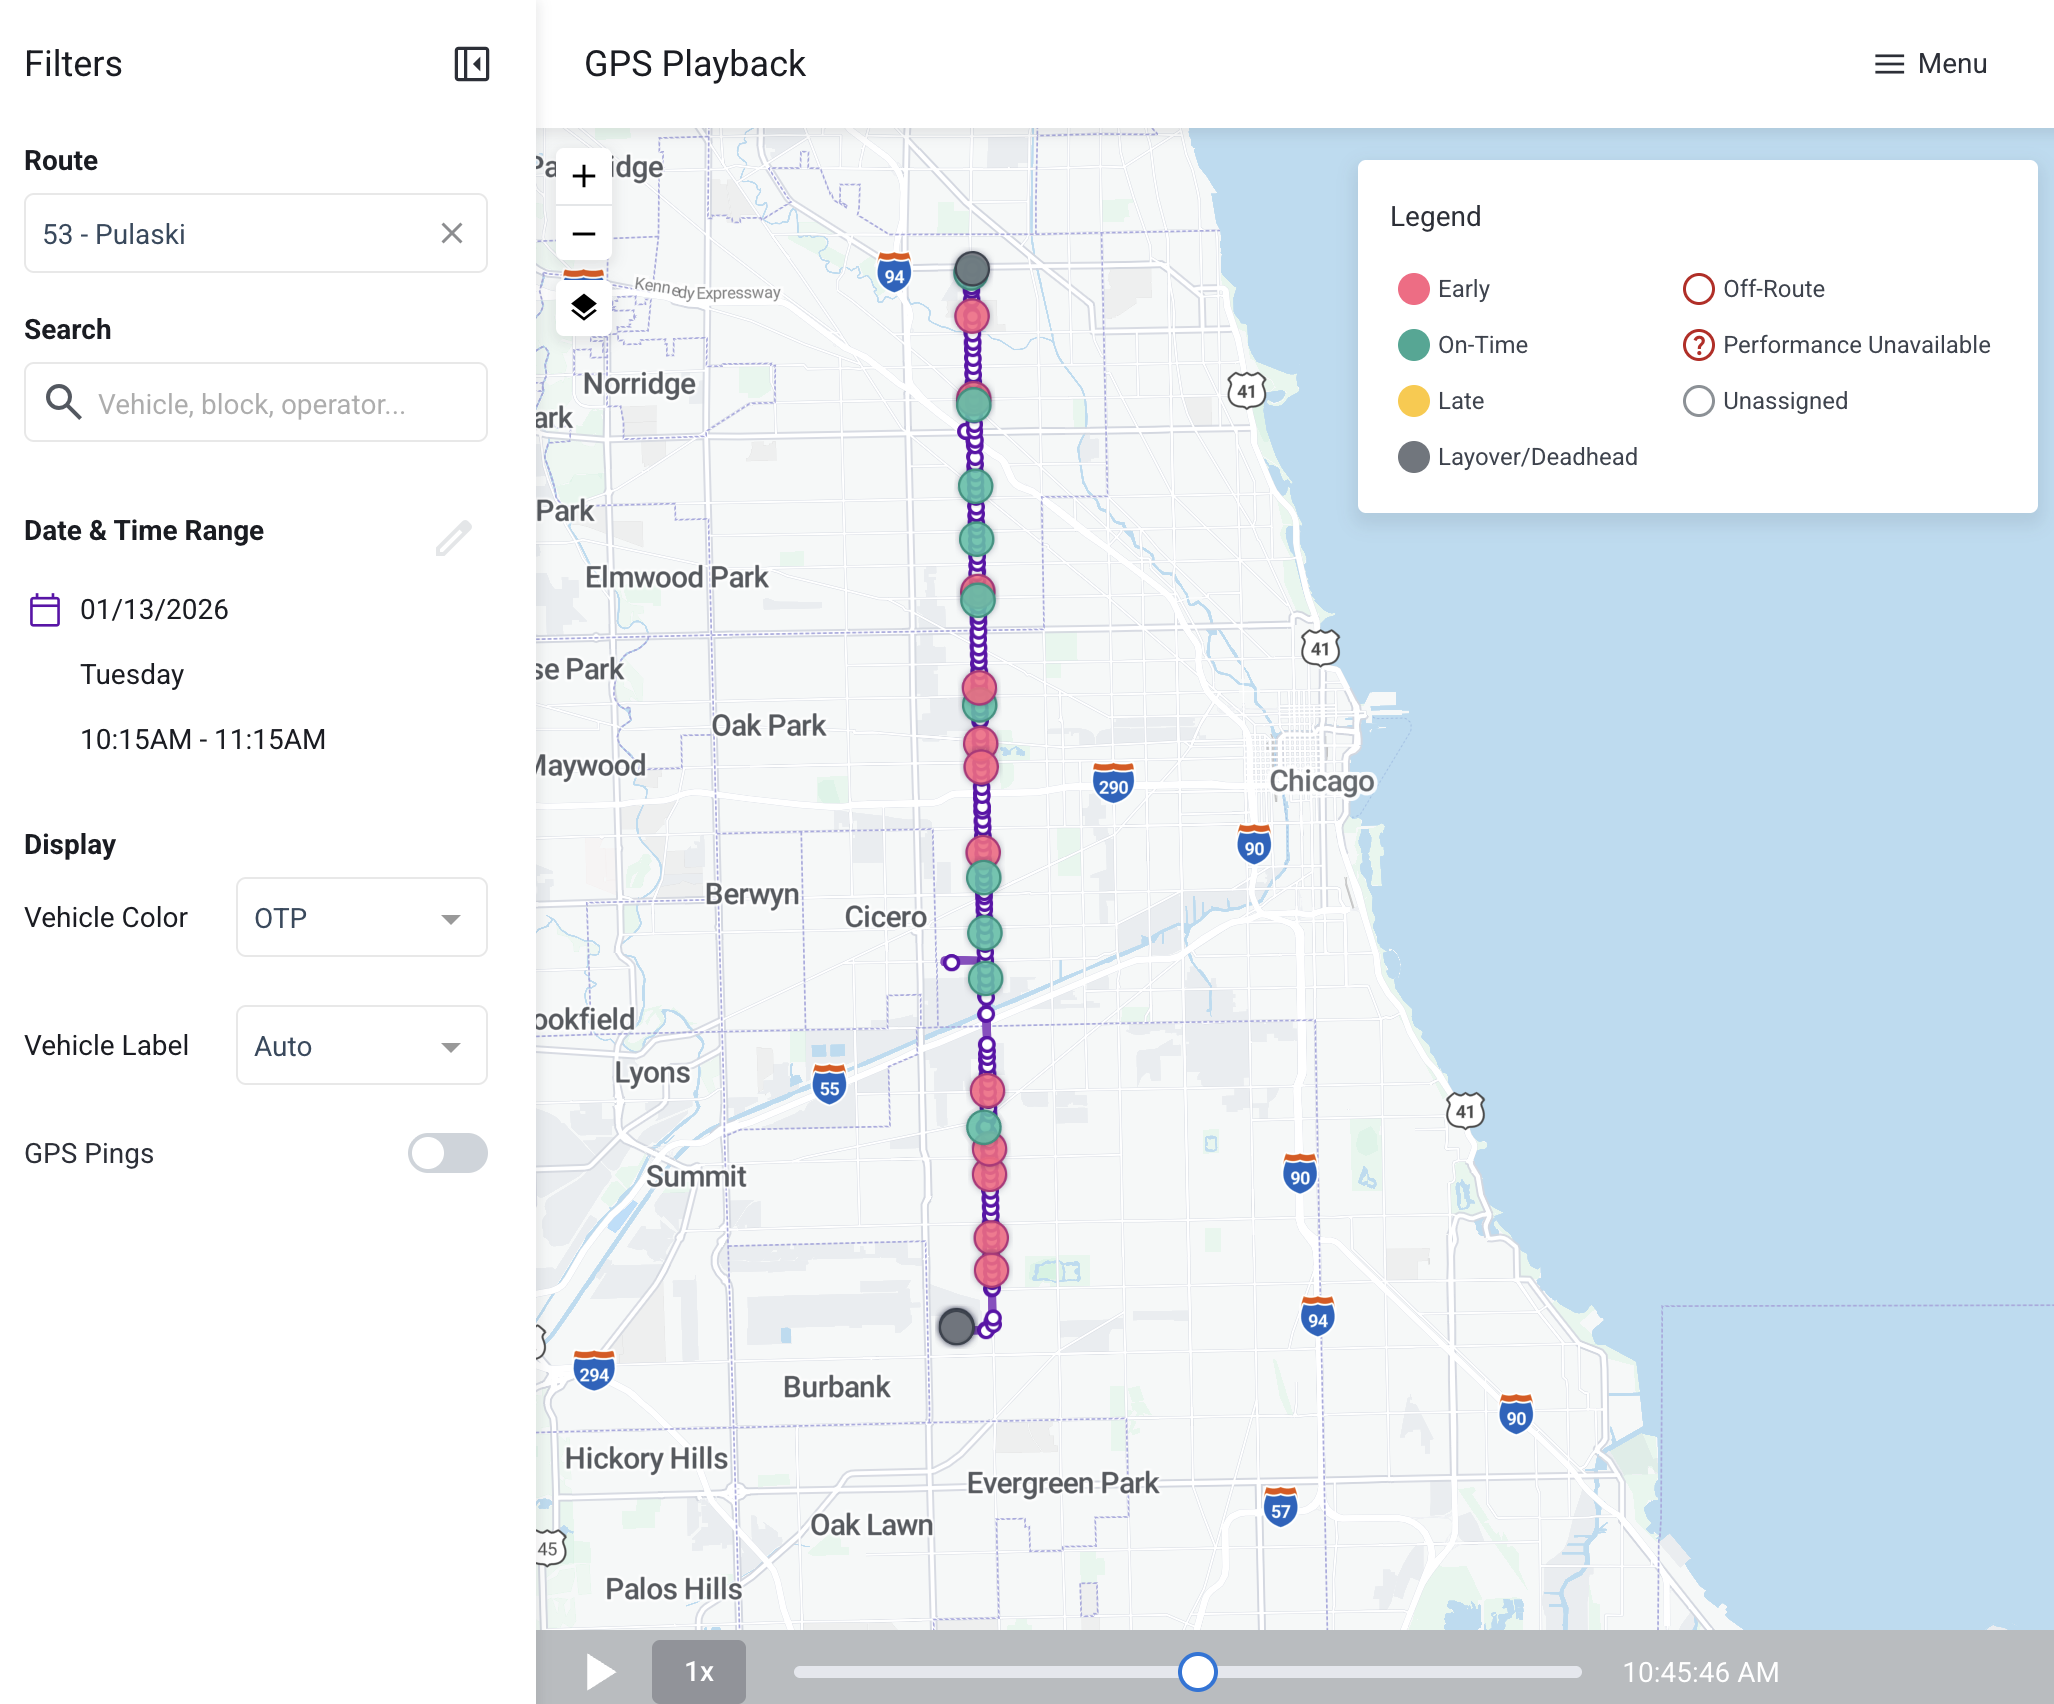Clear the 53 - Pulaski route selection
The image size is (2054, 1704).
[x=452, y=233]
